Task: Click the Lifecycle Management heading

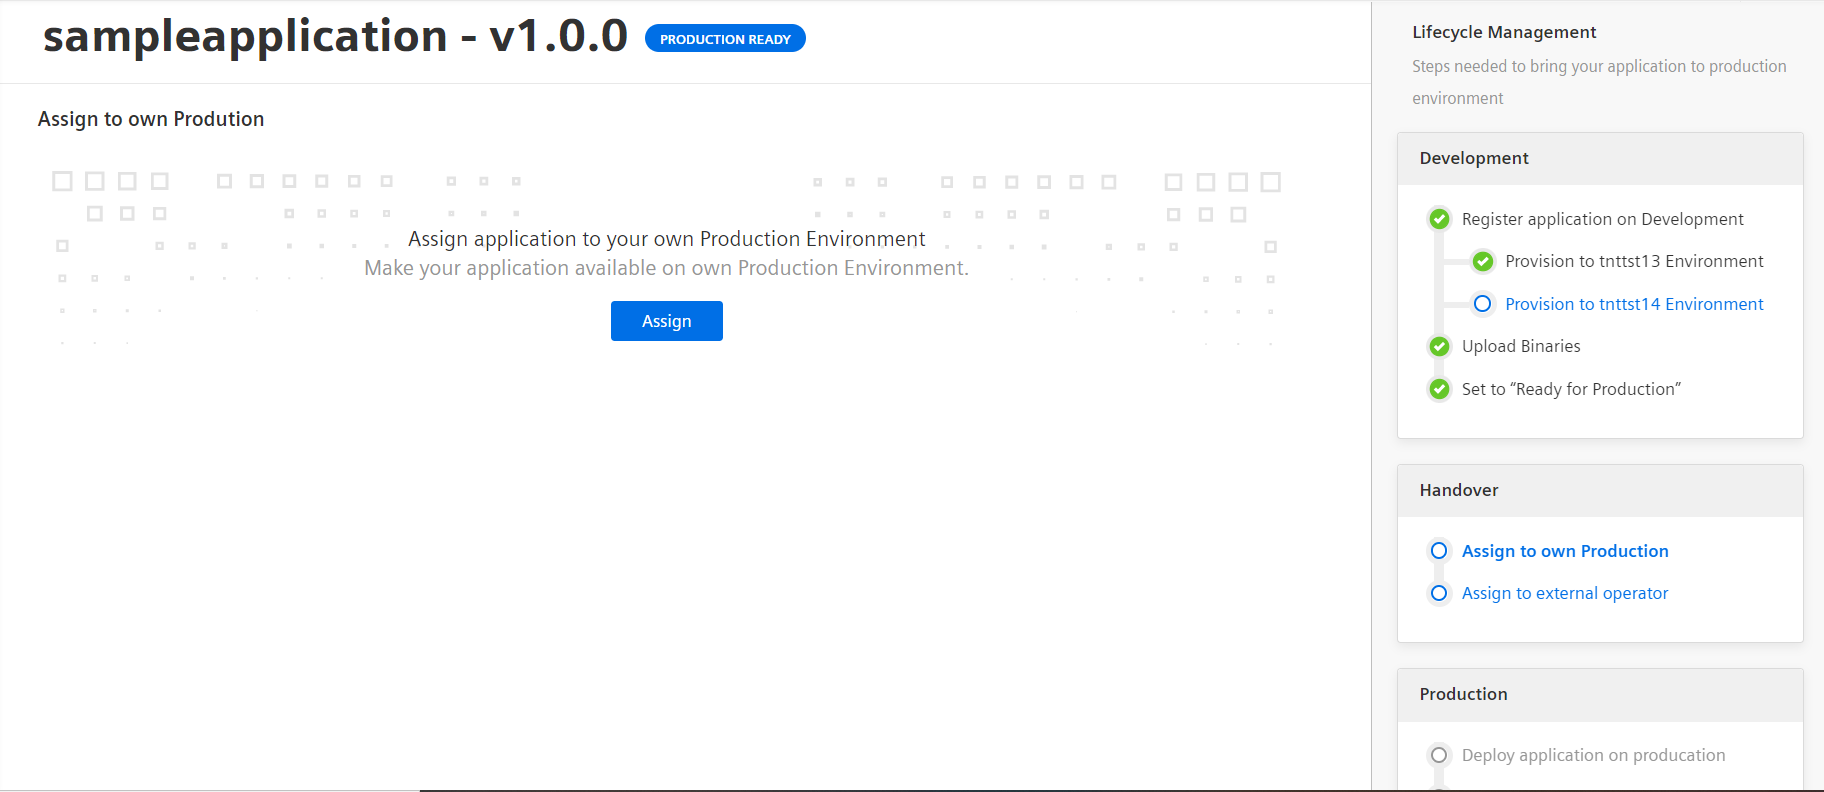Action: point(1504,32)
